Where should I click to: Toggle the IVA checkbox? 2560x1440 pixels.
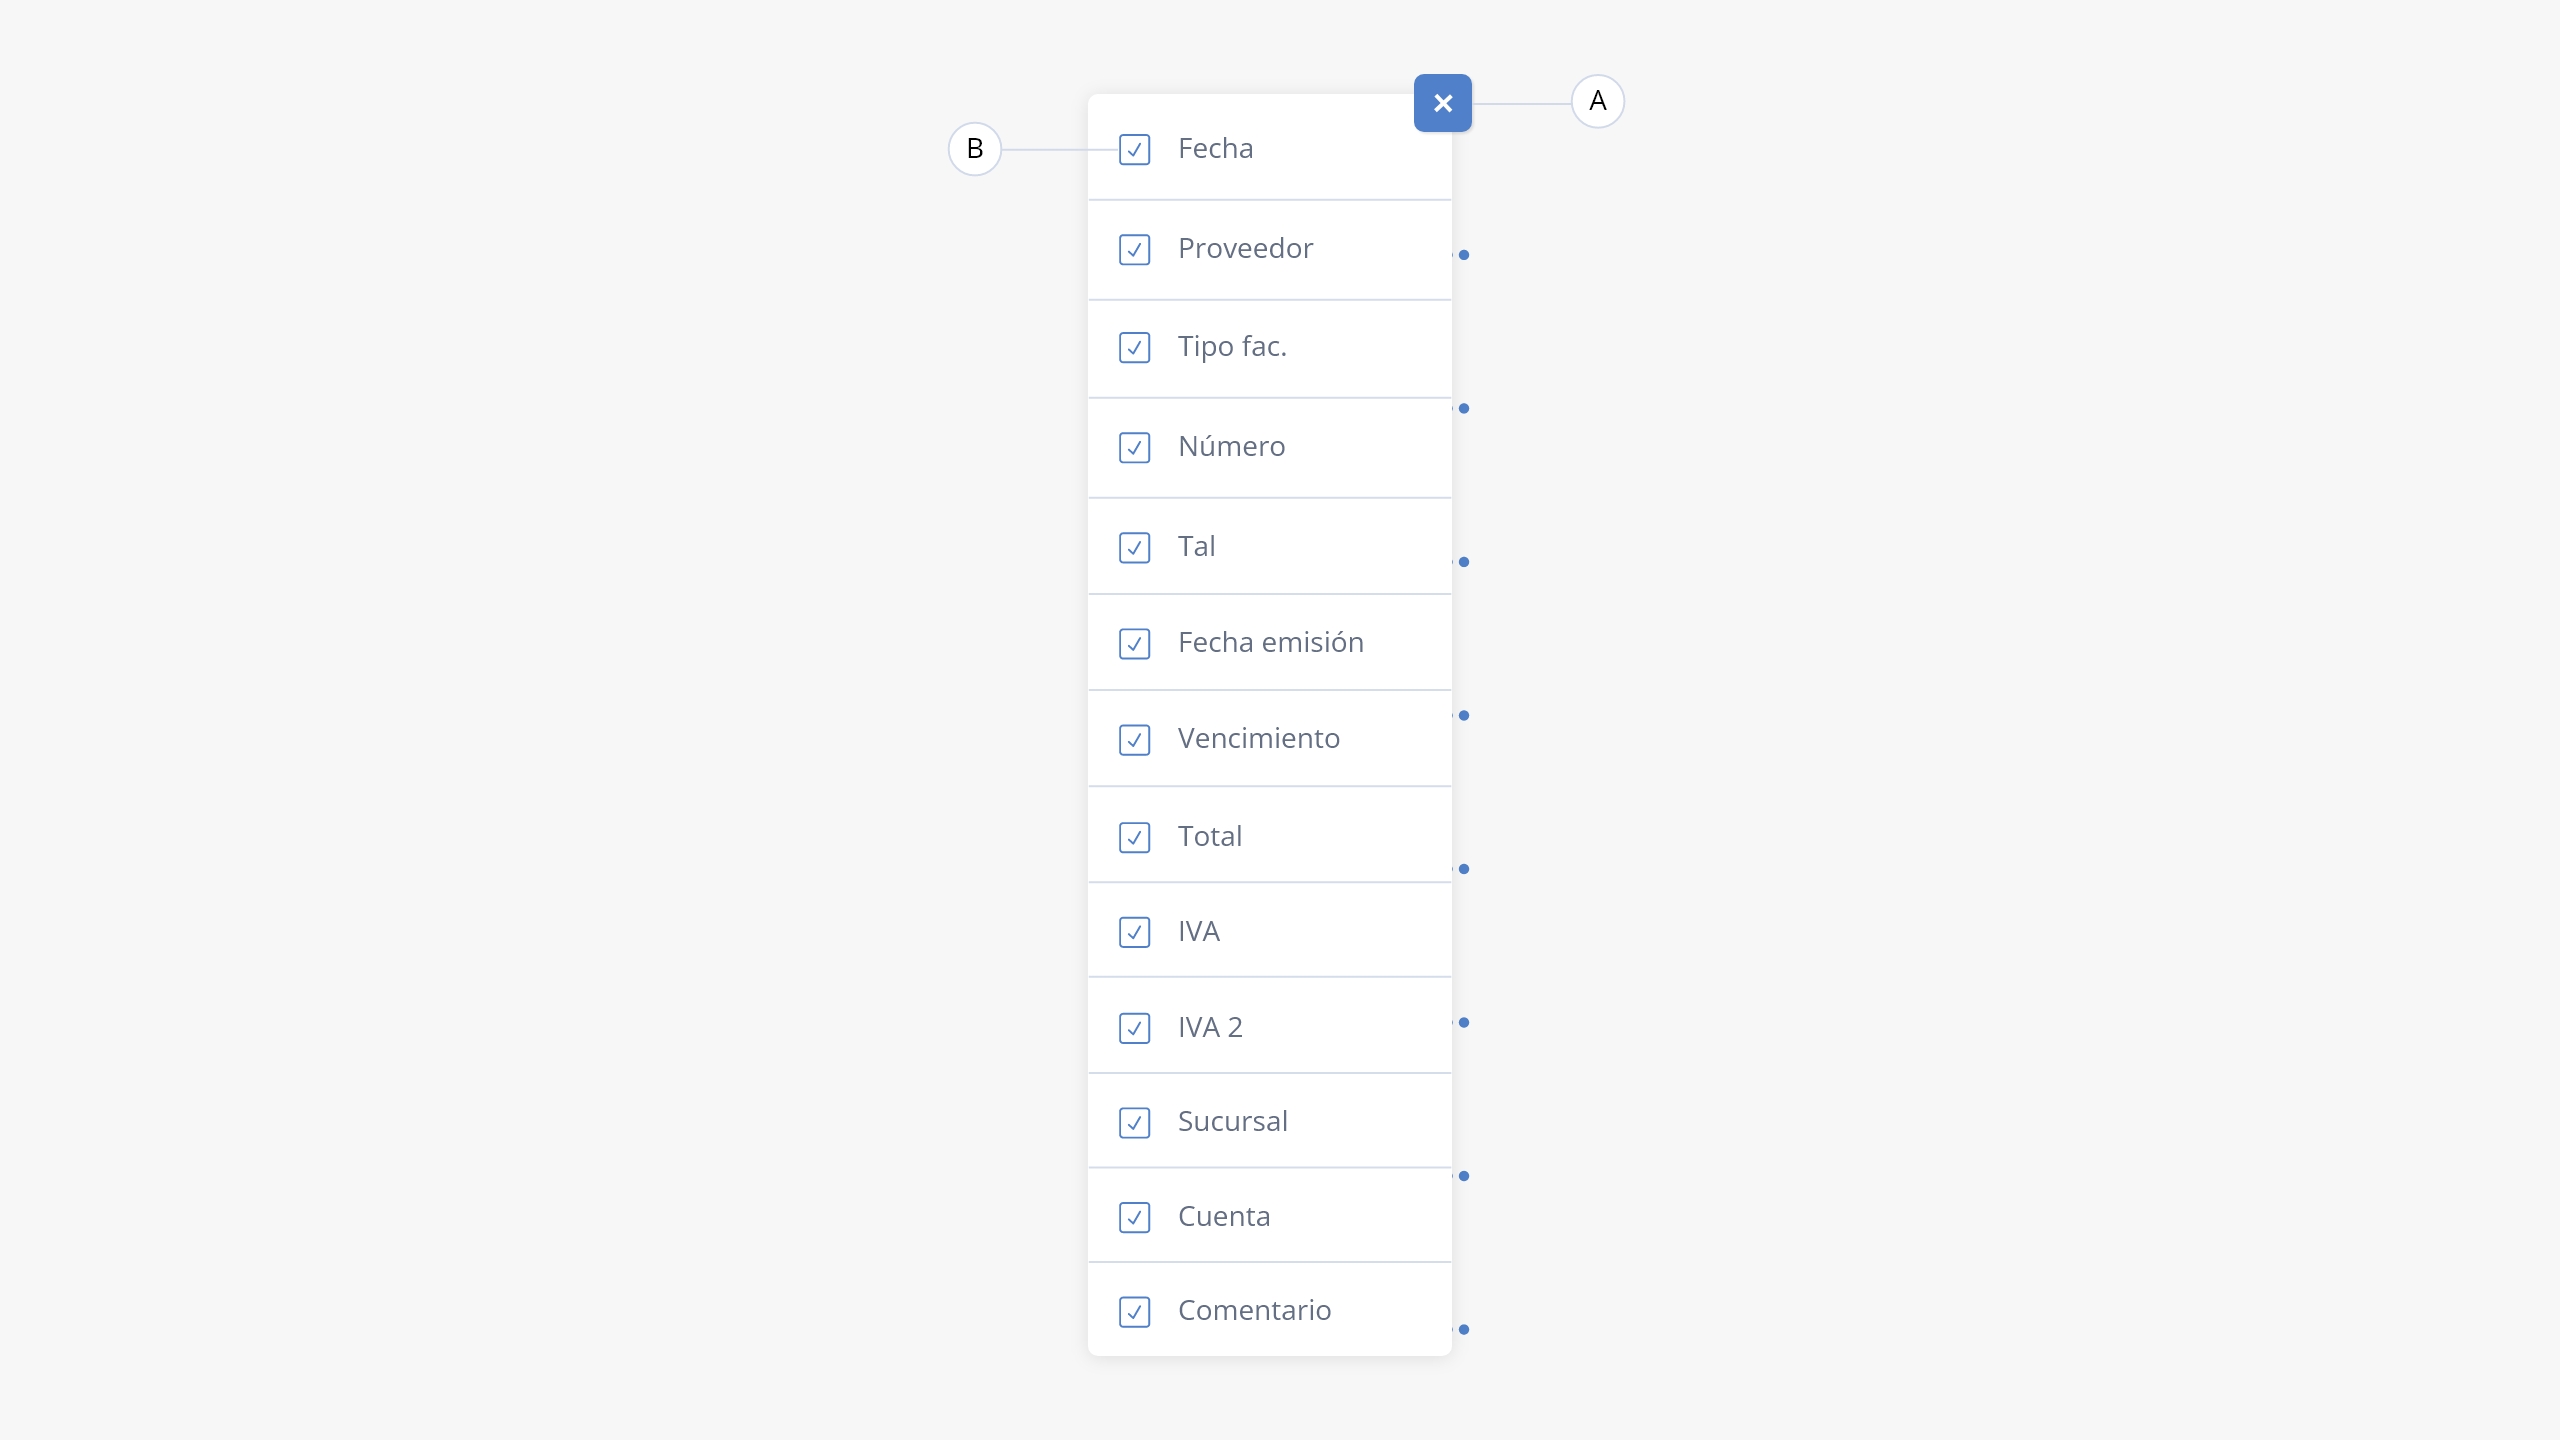tap(1134, 932)
